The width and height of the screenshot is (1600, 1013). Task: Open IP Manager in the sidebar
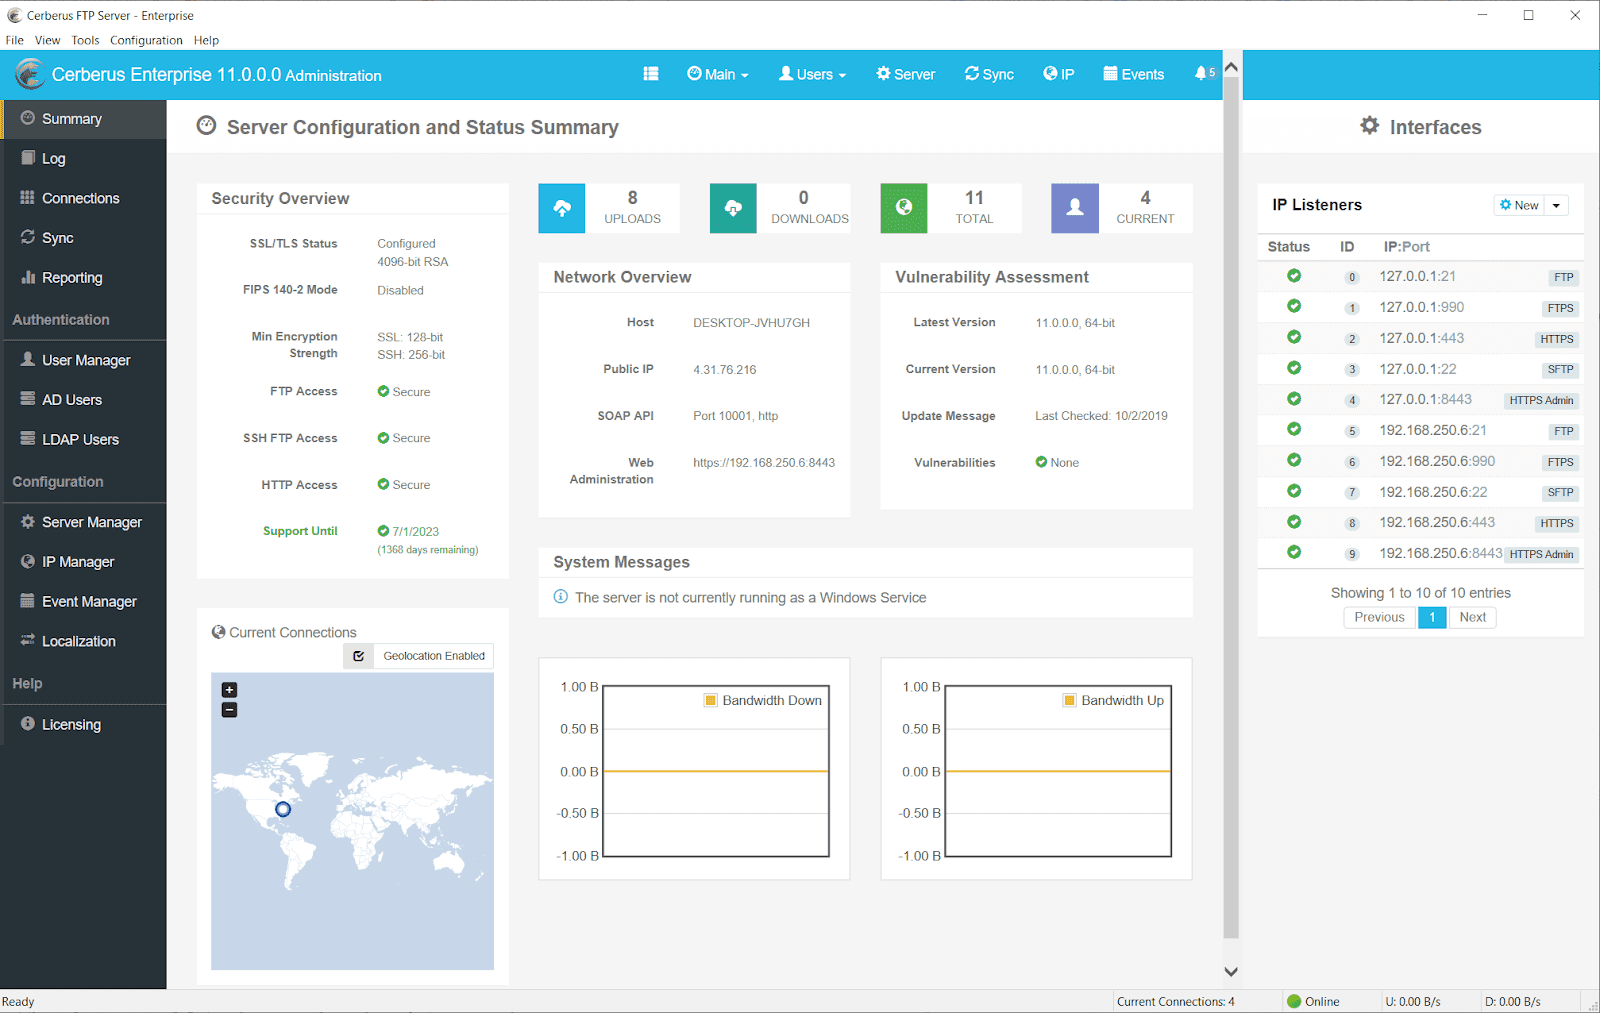click(83, 561)
